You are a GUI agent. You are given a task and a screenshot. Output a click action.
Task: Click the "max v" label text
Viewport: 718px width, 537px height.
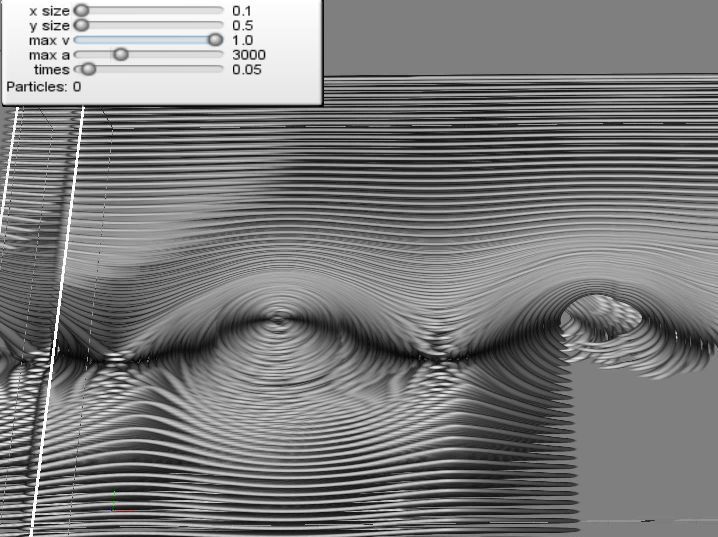click(x=50, y=40)
